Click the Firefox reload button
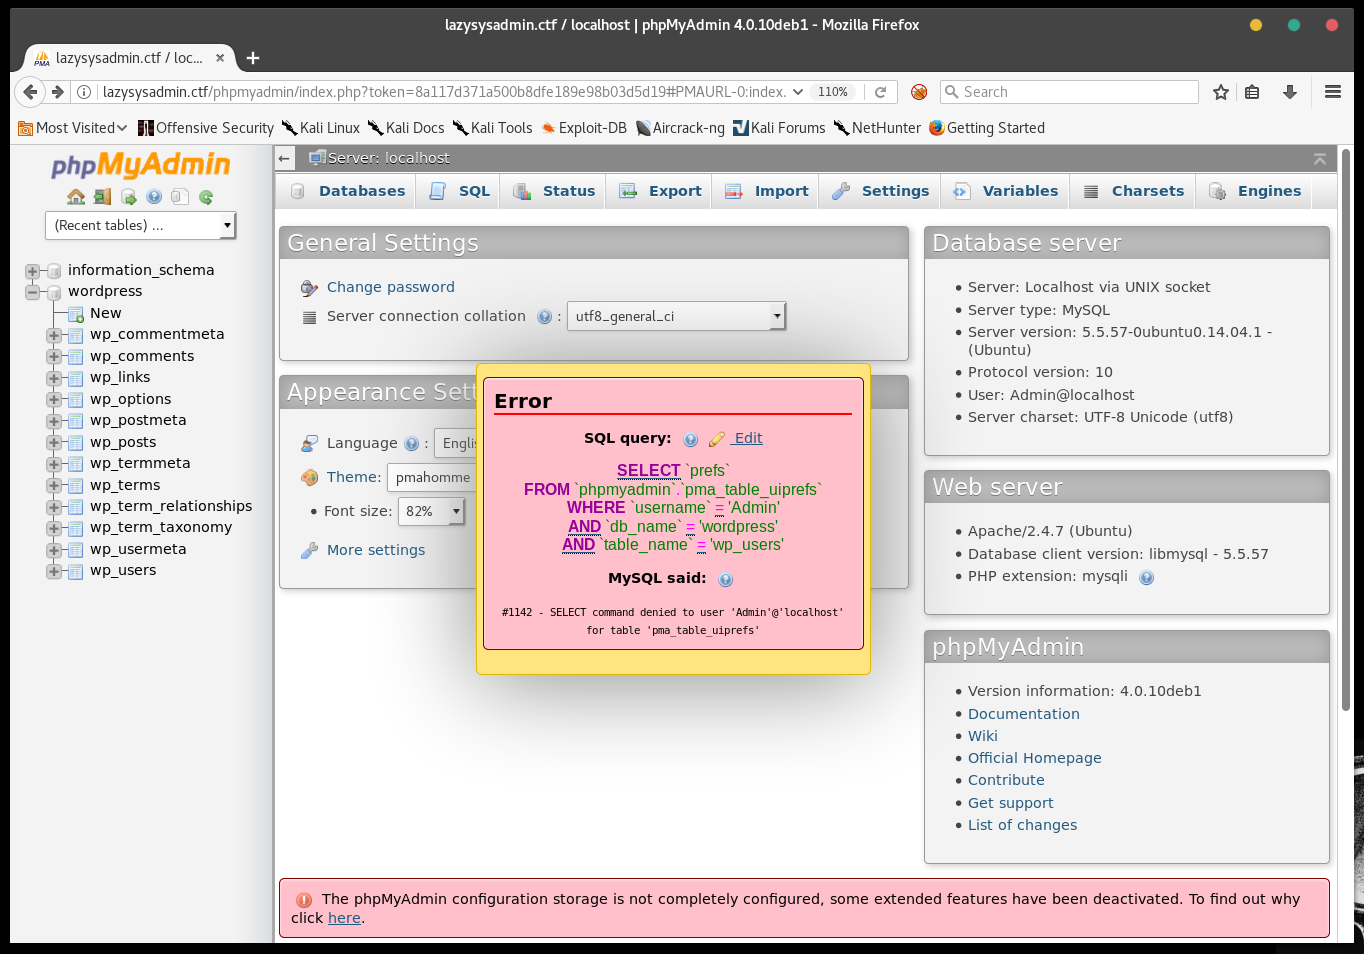Viewport: 1364px width, 954px height. coord(881,92)
